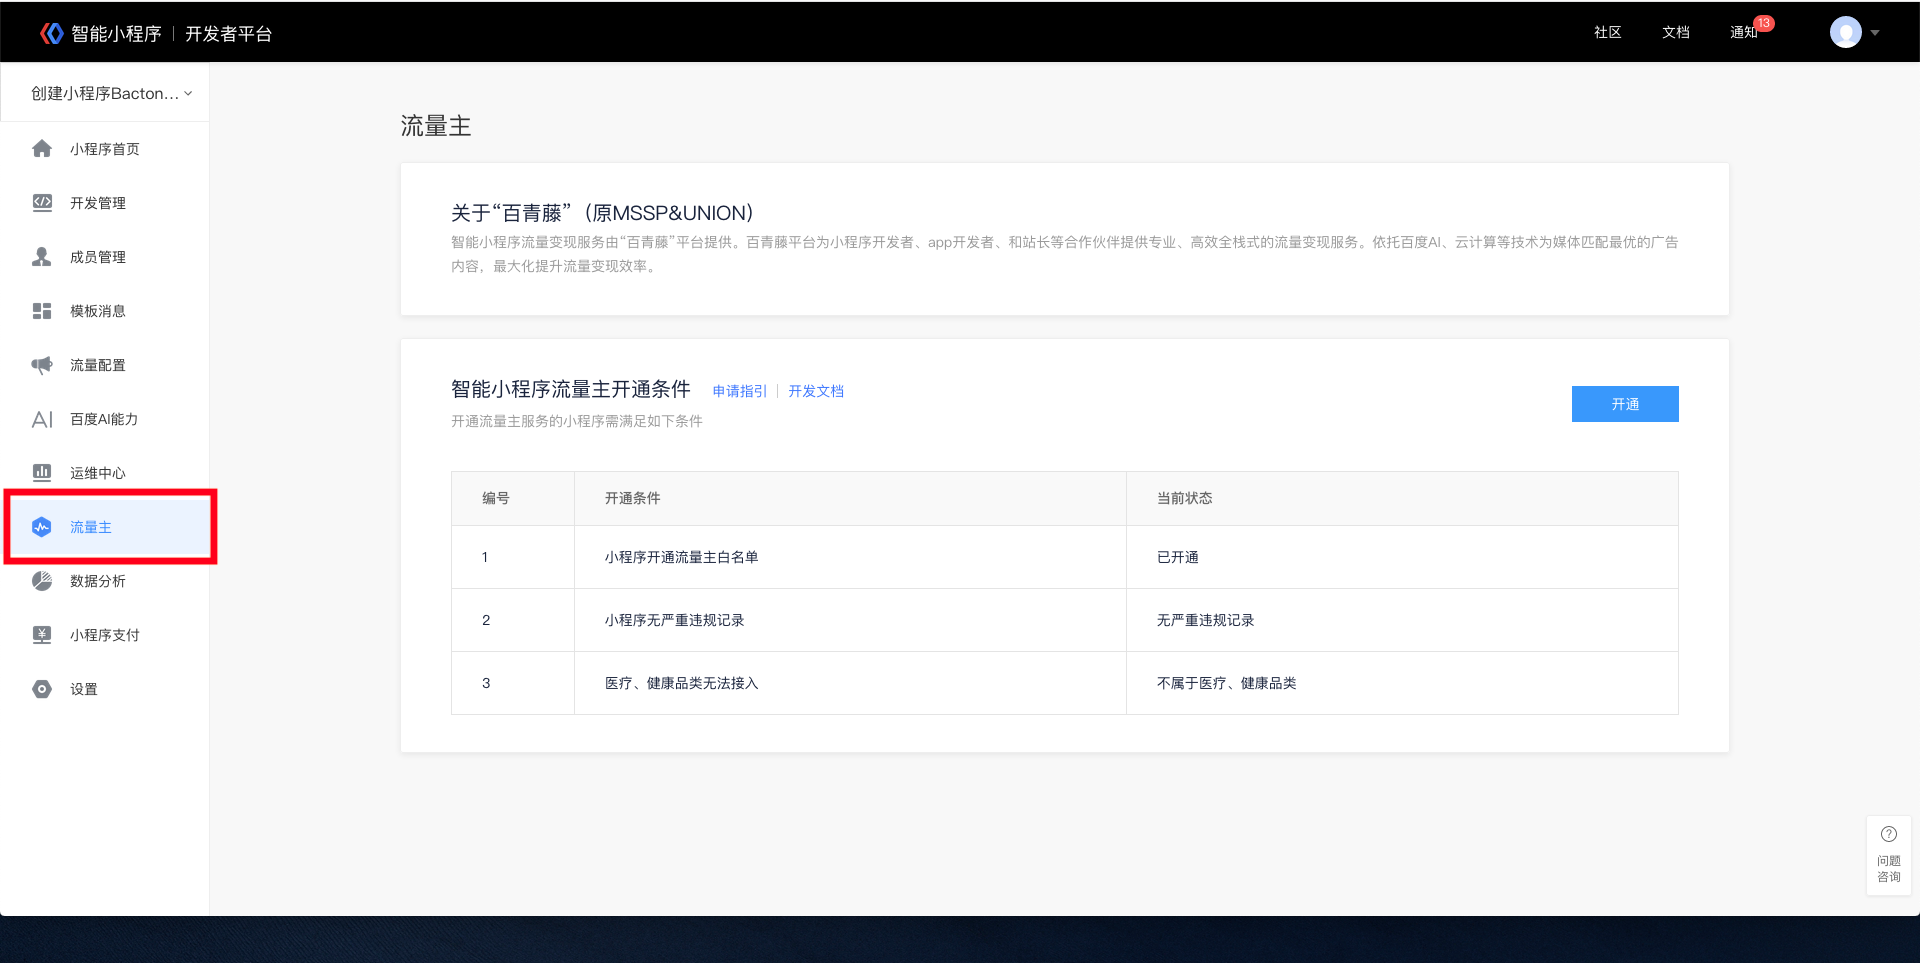
Task: Click the 关于"百青藤" heading
Action: point(602,213)
